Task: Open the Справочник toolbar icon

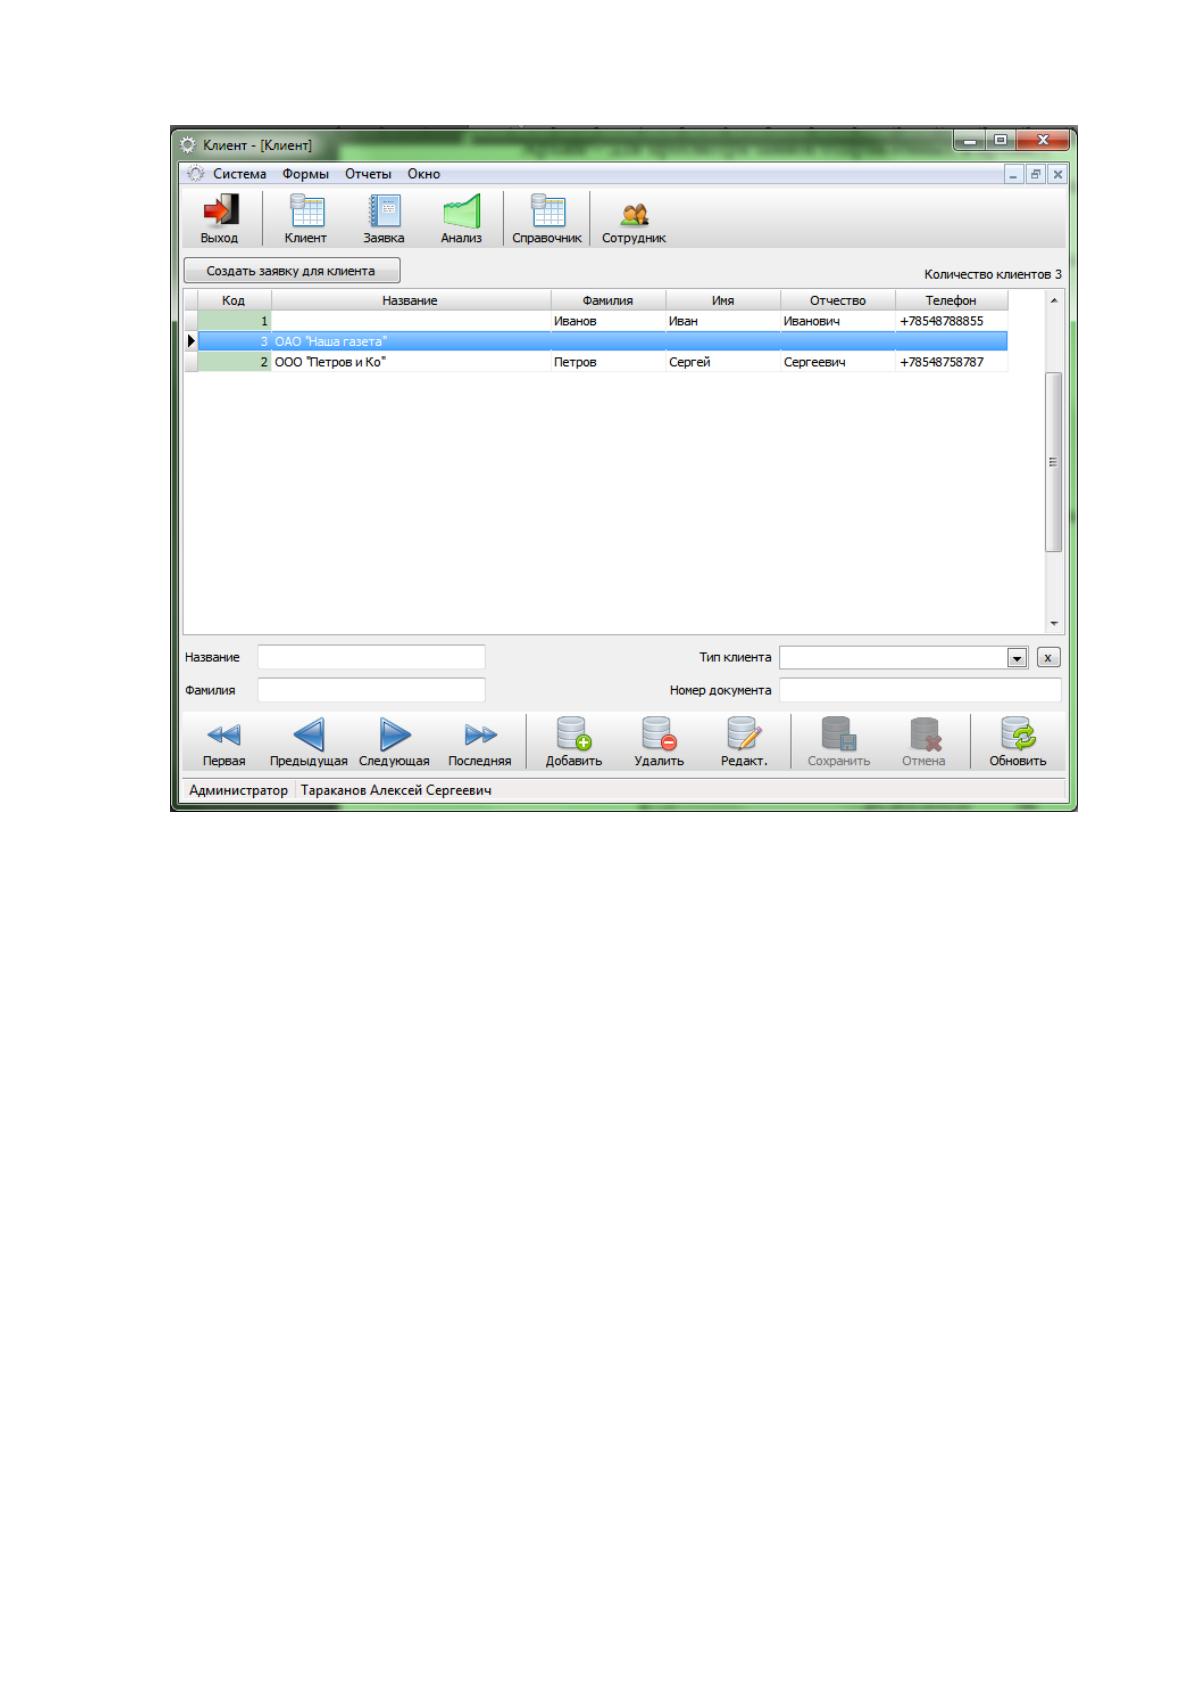Action: [547, 211]
